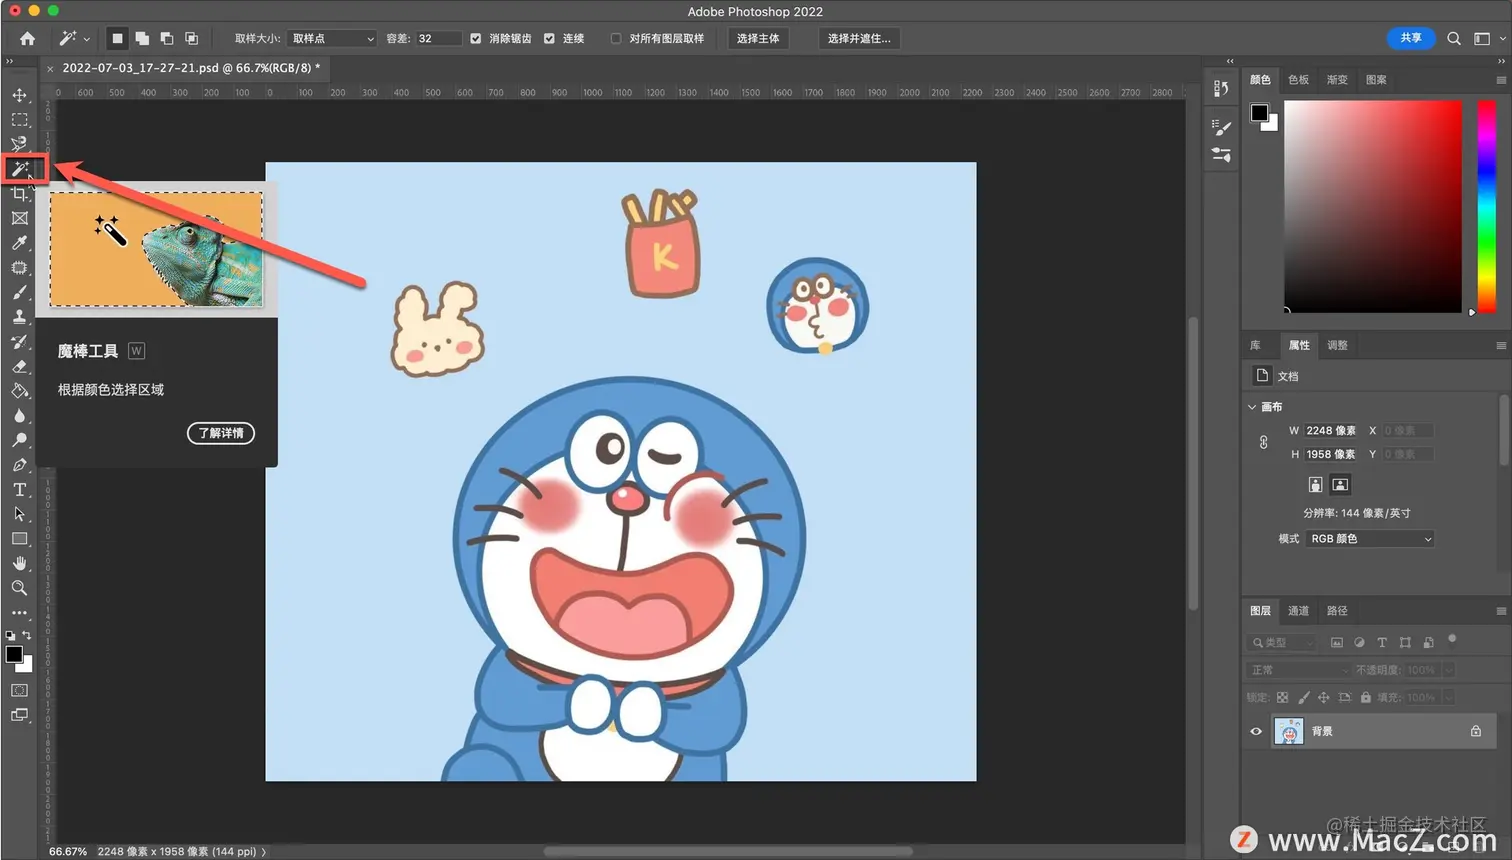Open the search icon at top right

click(x=1454, y=38)
